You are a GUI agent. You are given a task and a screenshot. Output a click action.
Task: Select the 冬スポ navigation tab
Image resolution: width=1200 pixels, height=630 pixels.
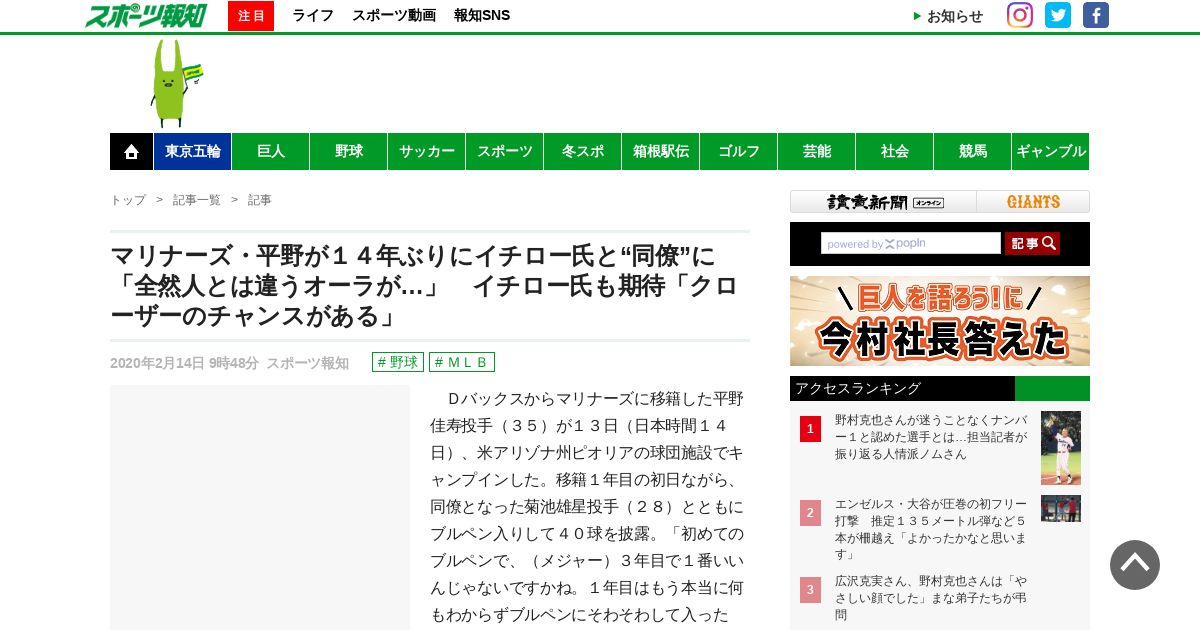(x=583, y=152)
